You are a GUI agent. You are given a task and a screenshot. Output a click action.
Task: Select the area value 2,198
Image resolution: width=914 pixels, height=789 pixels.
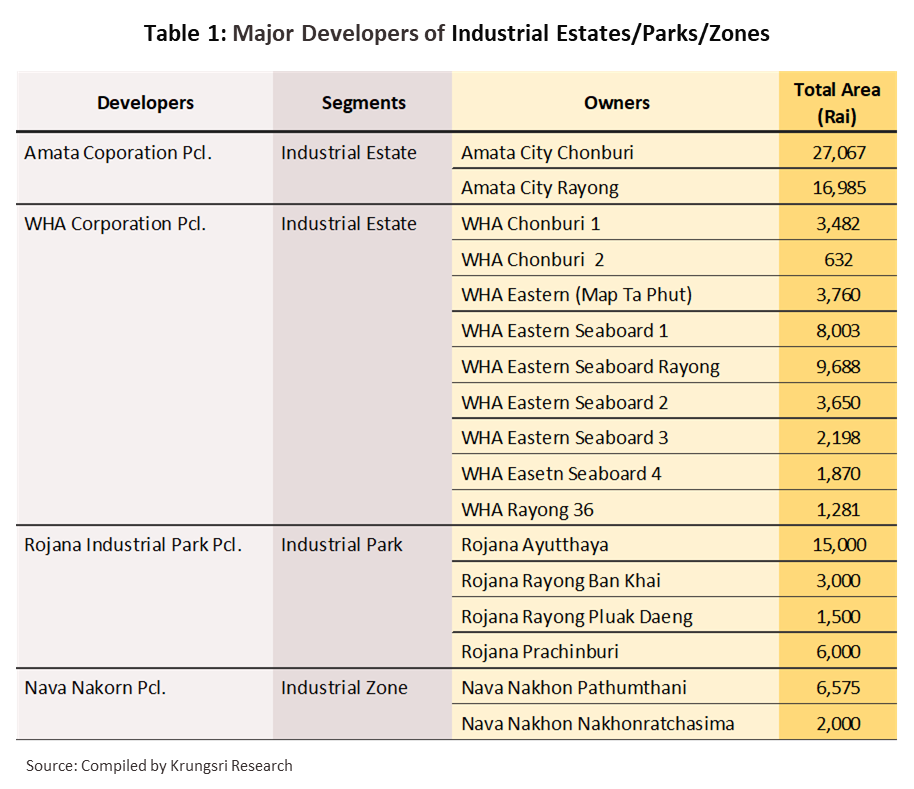(838, 438)
